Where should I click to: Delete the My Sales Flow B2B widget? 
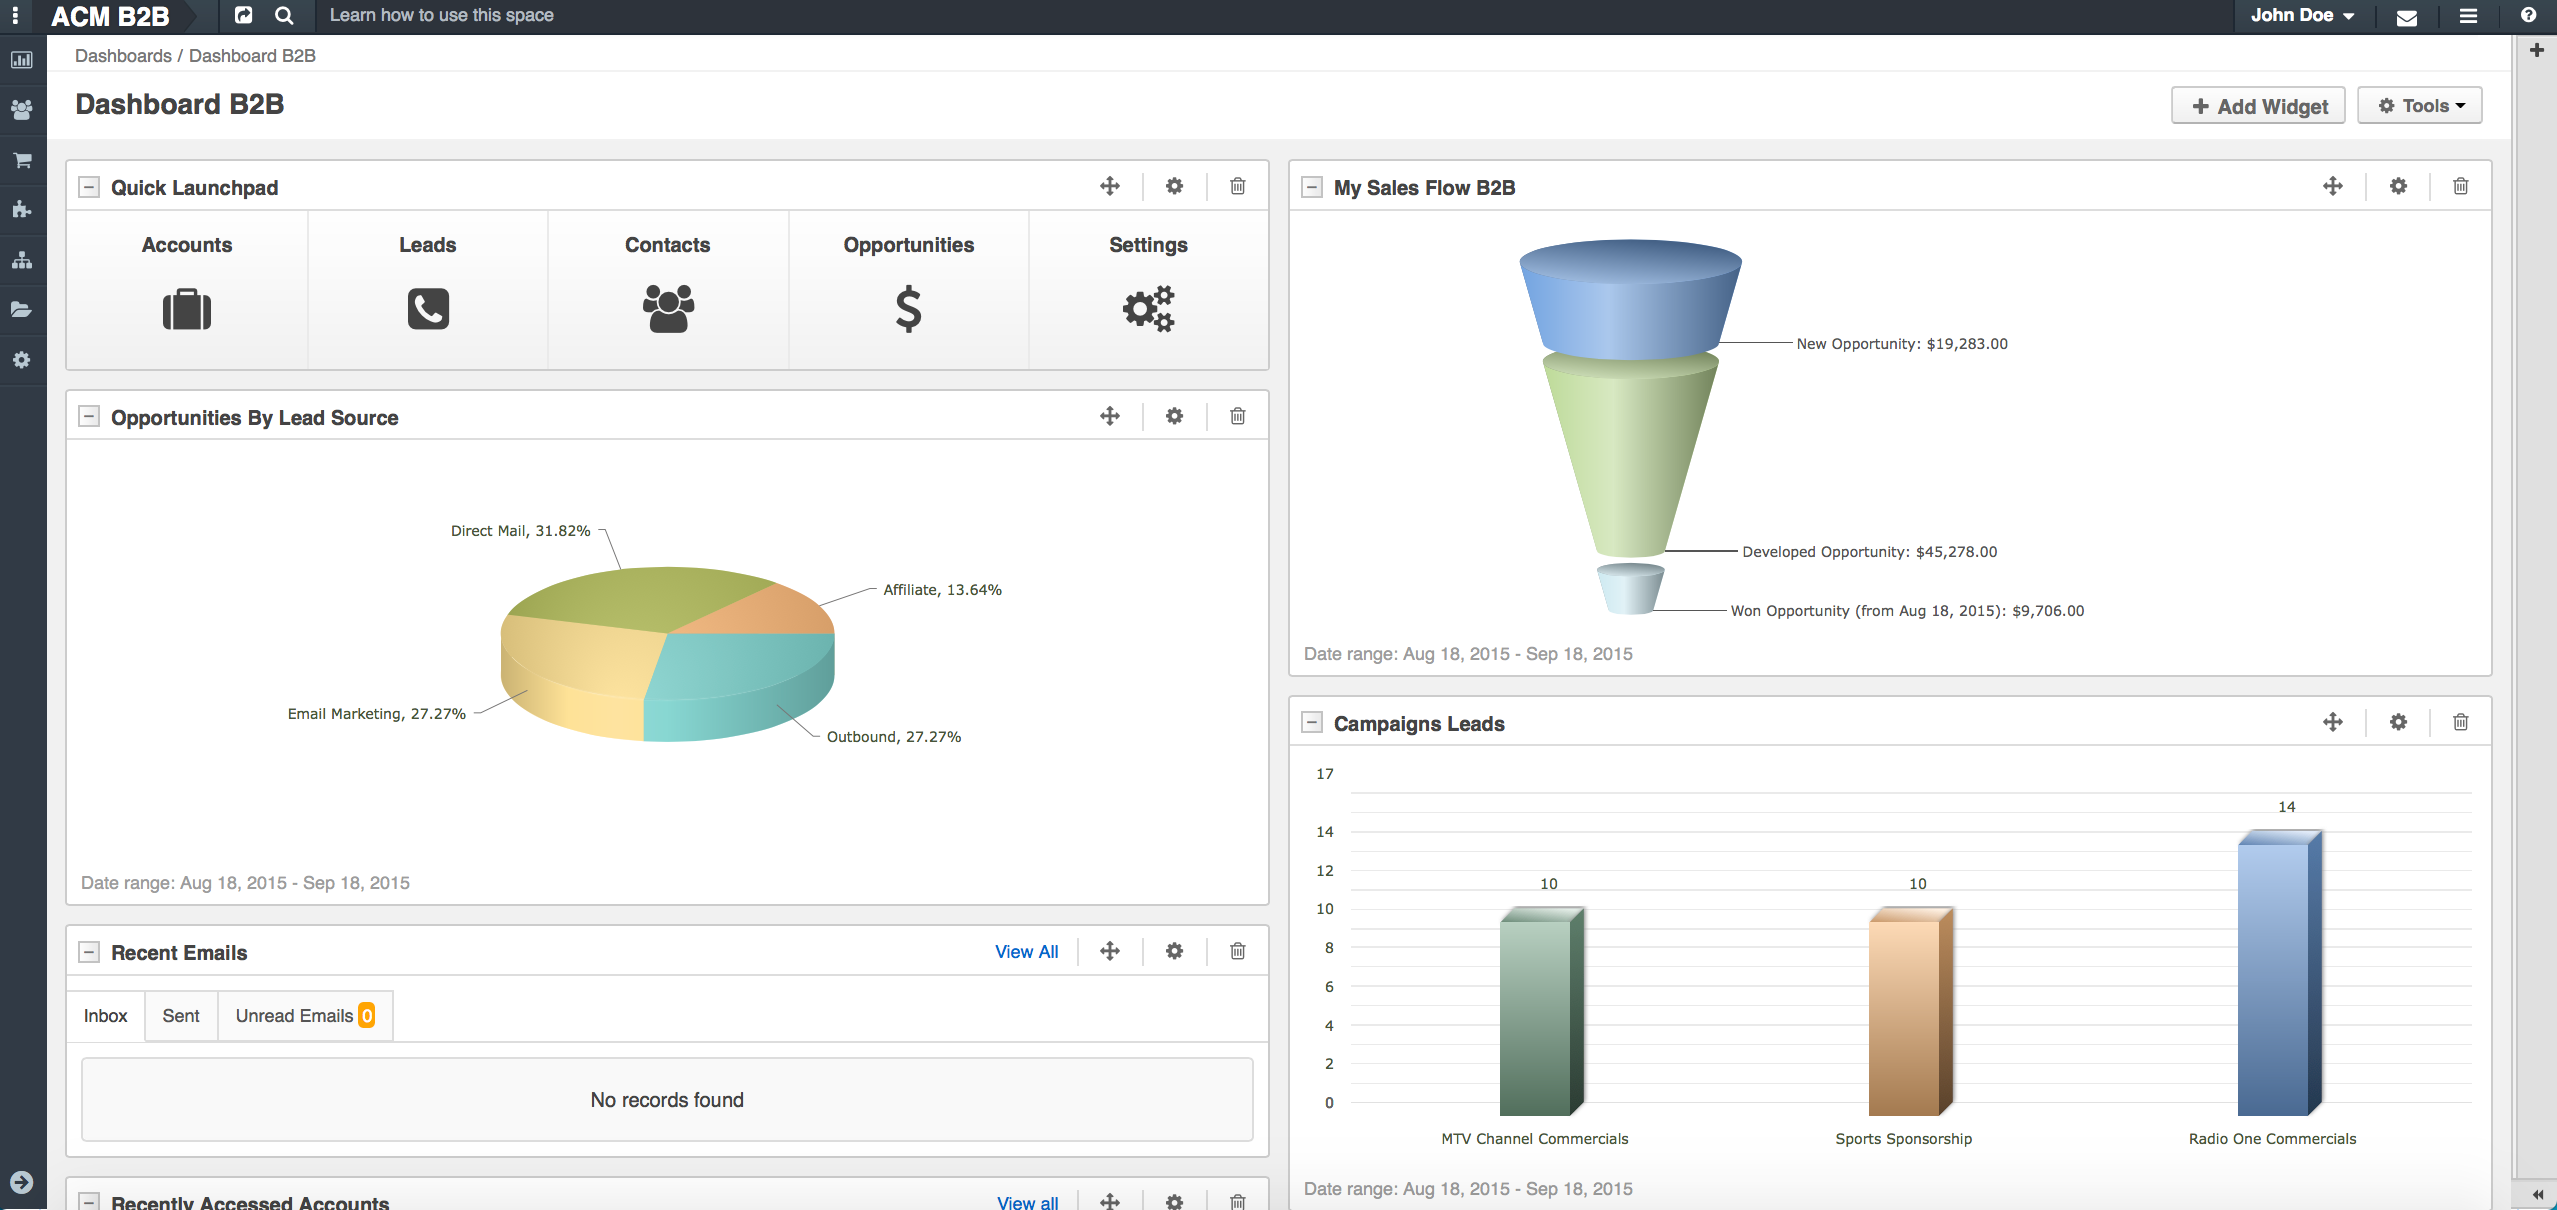[2460, 186]
